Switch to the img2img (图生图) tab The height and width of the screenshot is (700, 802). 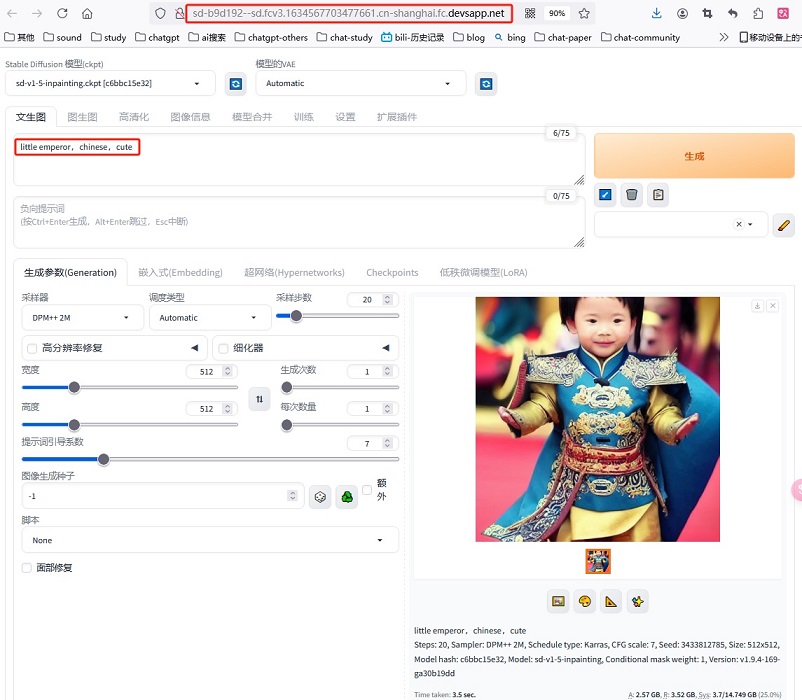(x=82, y=117)
